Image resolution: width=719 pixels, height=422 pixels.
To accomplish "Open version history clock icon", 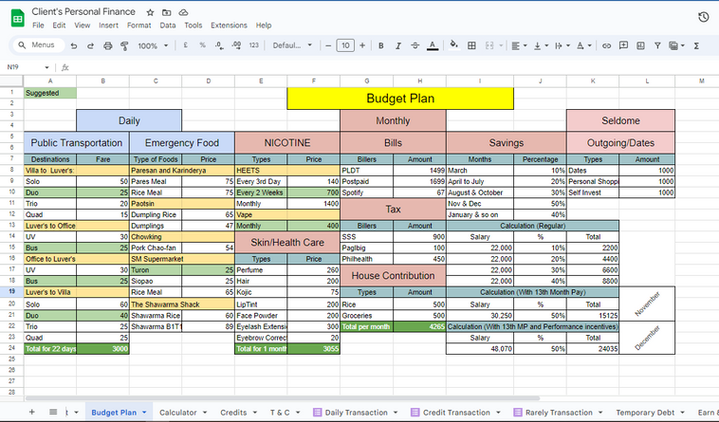I will tap(703, 17).
